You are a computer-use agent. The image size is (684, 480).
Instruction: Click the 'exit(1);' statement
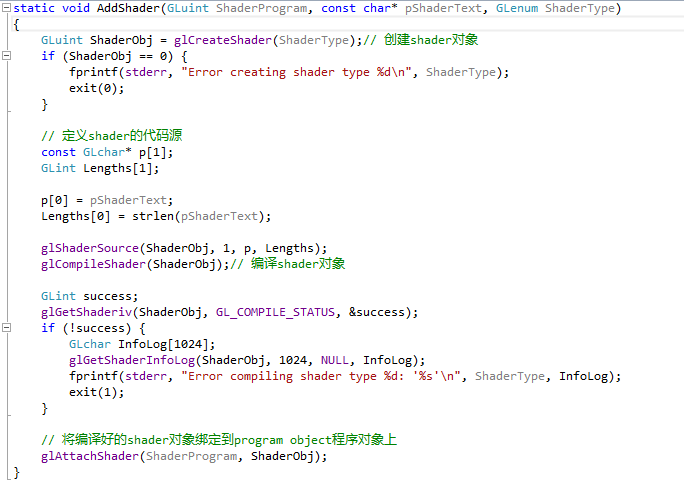pos(97,392)
